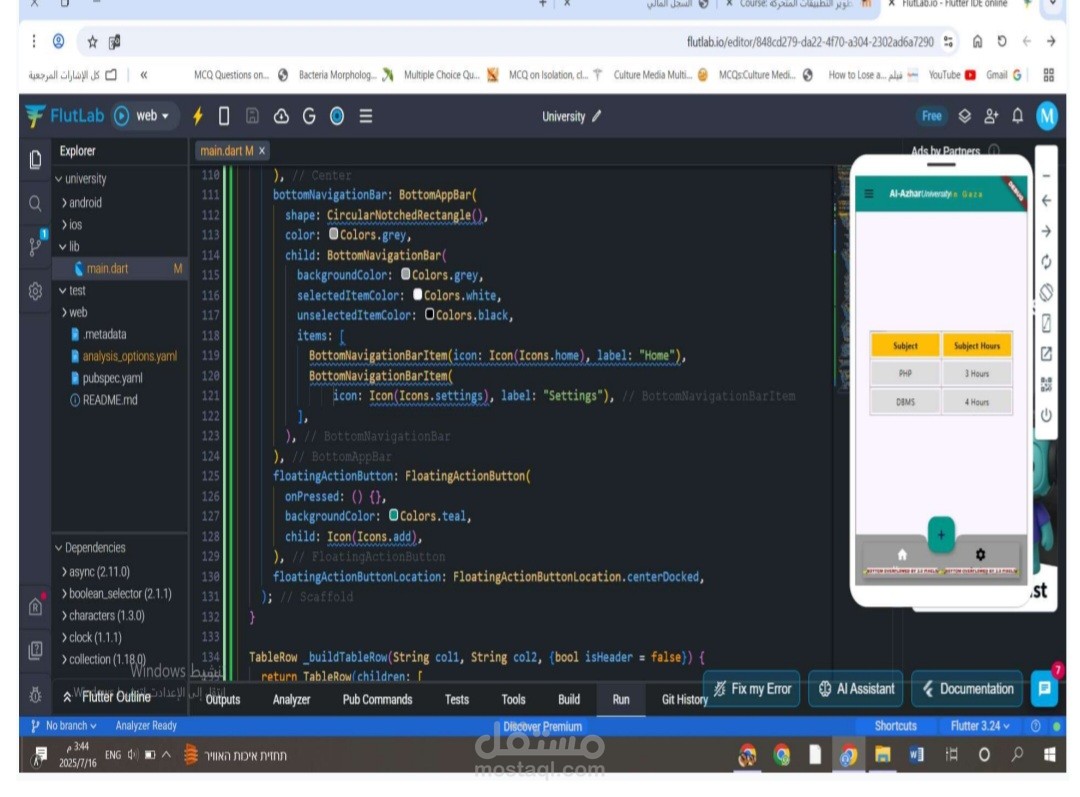Viewport: 1080px width, 797px height.
Task: Select the Run tab
Action: pyautogui.click(x=621, y=699)
